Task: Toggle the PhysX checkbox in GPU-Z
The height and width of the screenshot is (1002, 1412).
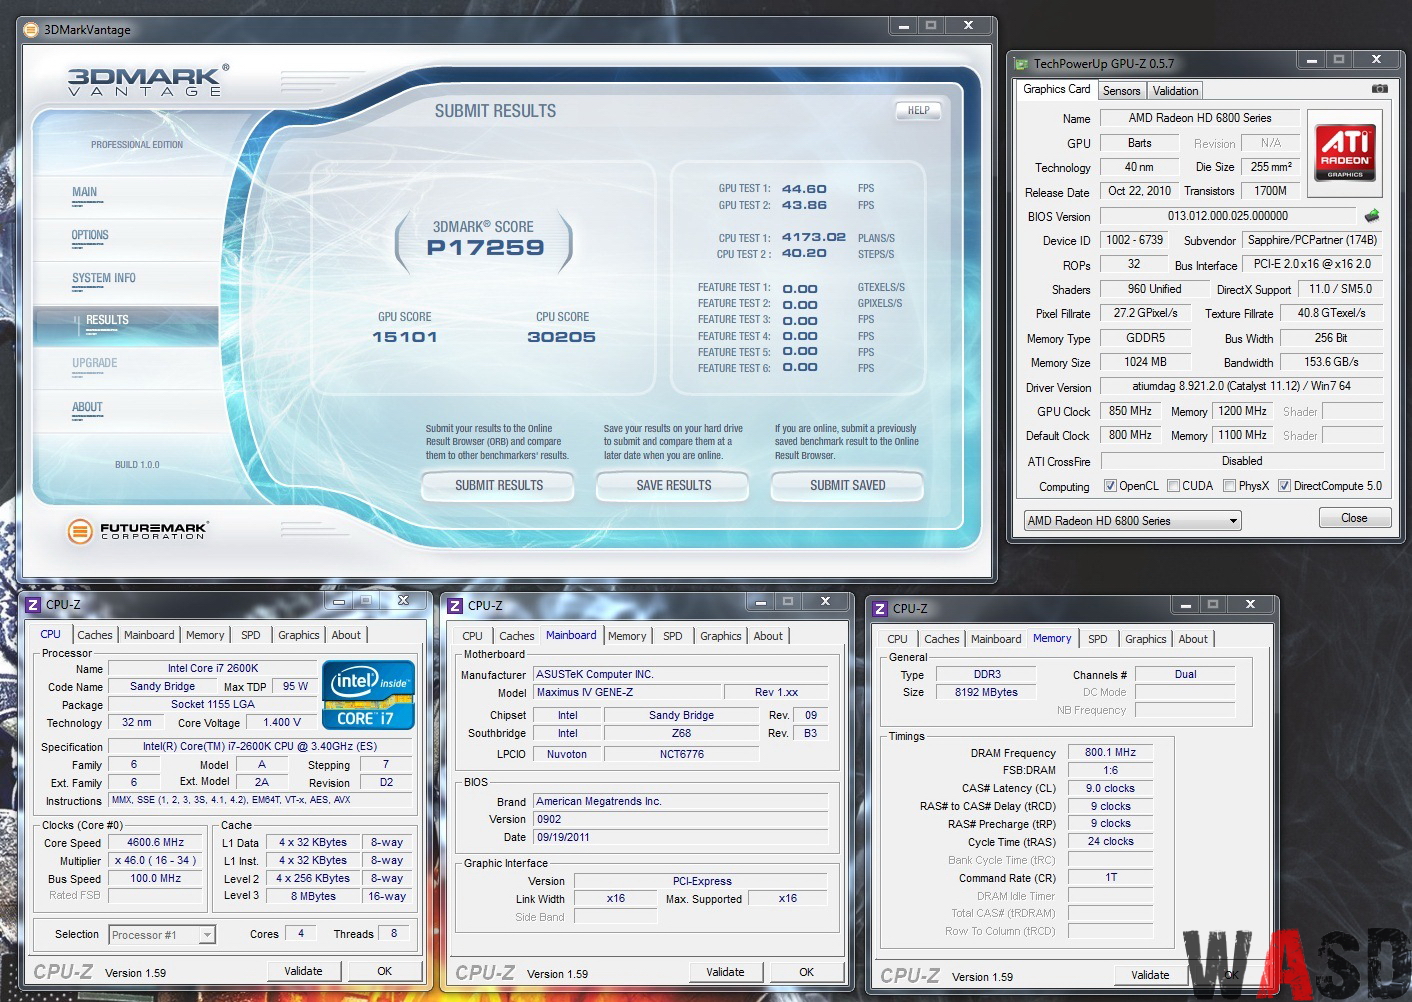Action: coord(1229,486)
